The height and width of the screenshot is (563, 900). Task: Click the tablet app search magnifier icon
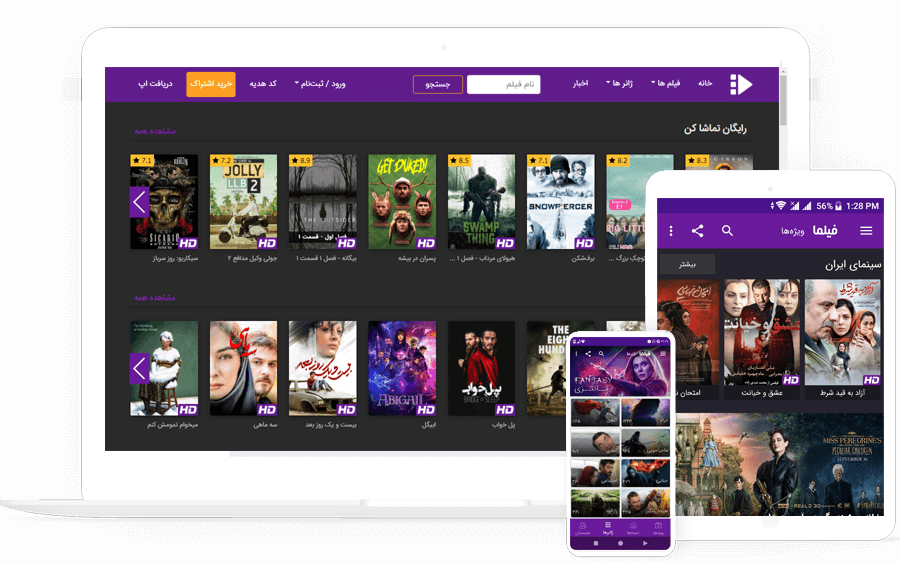[x=727, y=231]
